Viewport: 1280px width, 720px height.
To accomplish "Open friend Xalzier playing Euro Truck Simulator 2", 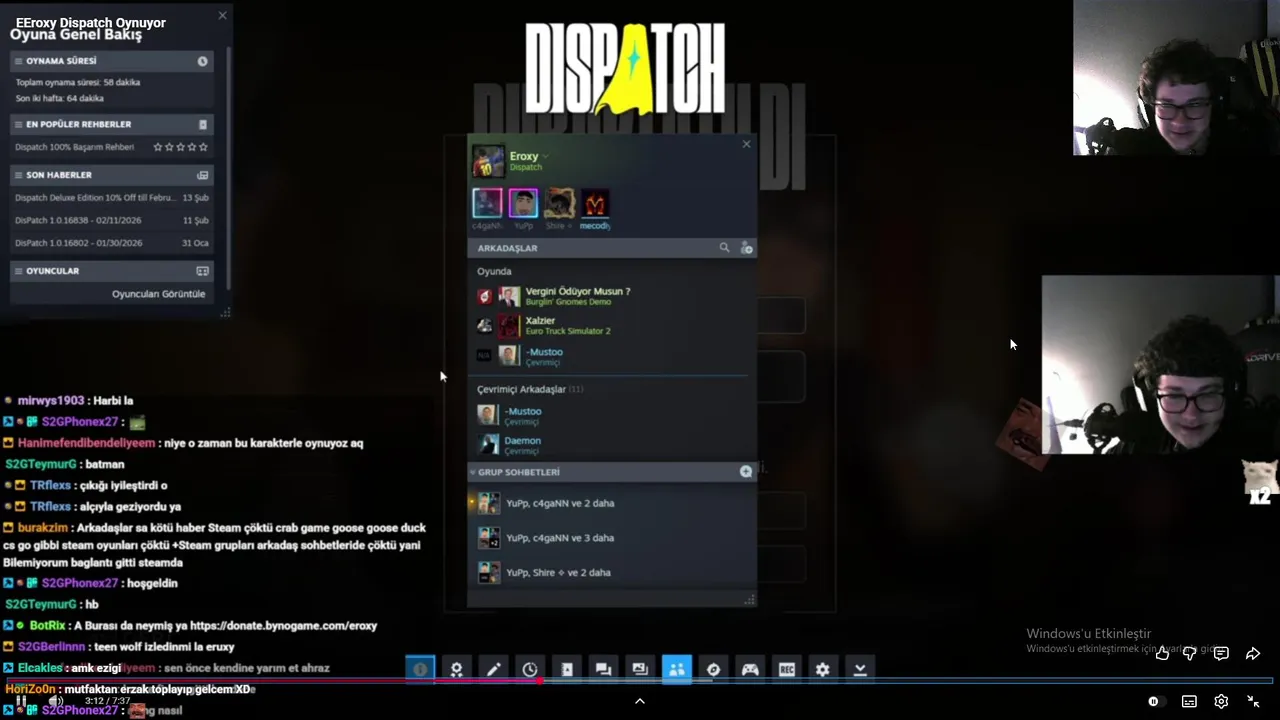I will 612,326.
